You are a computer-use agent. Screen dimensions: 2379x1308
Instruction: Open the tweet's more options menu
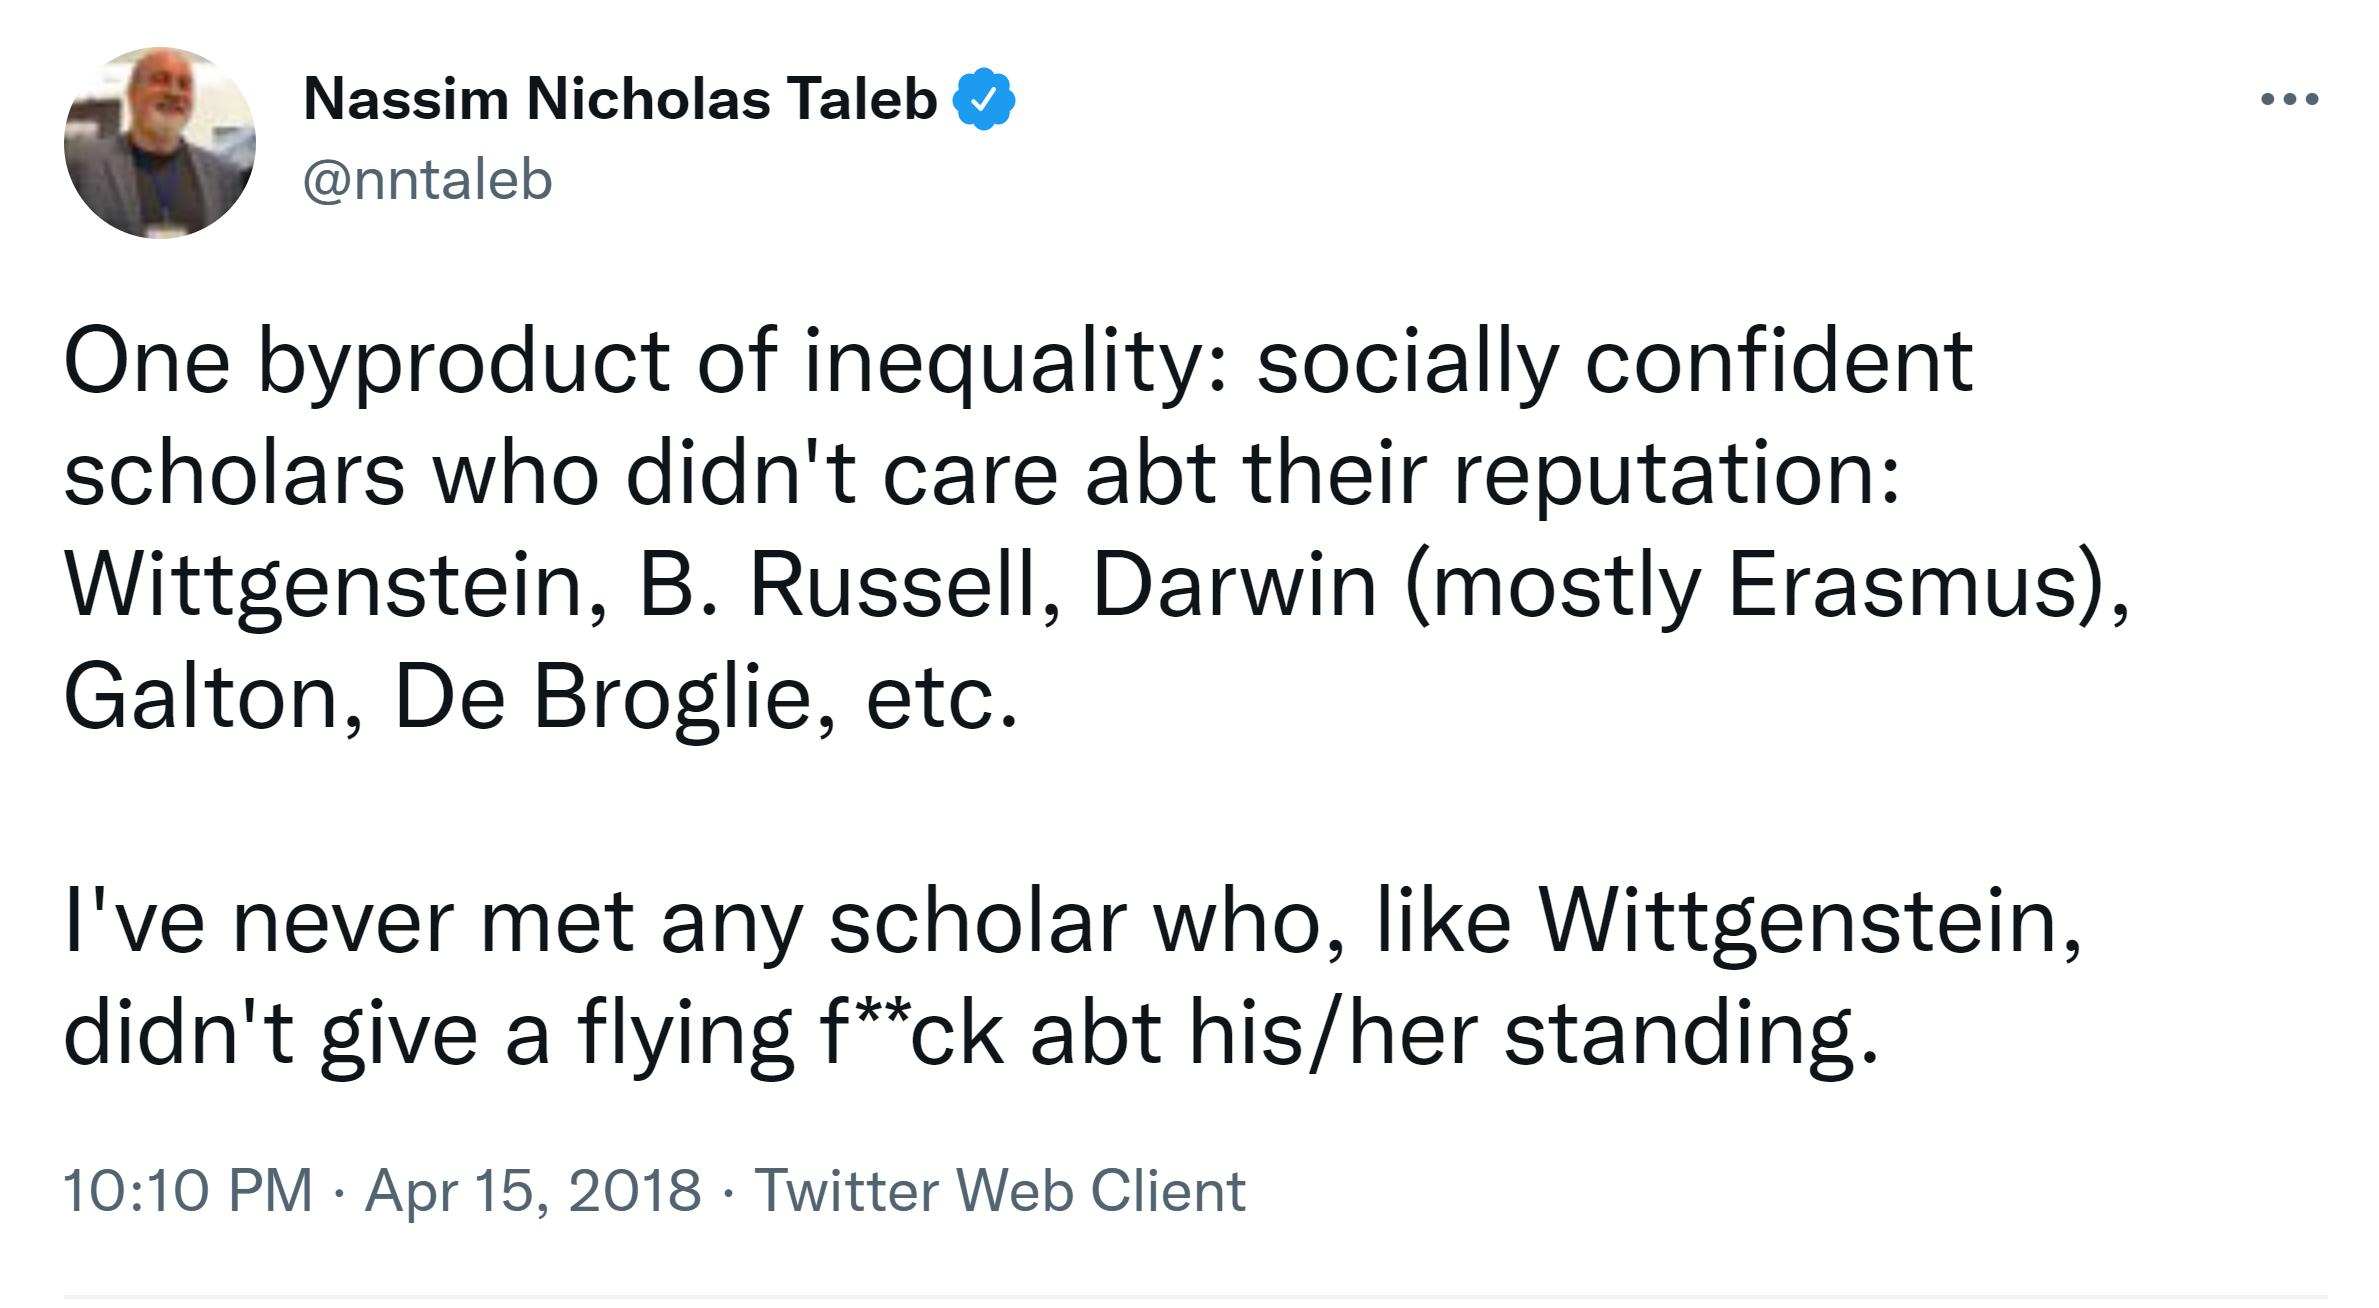(2289, 99)
